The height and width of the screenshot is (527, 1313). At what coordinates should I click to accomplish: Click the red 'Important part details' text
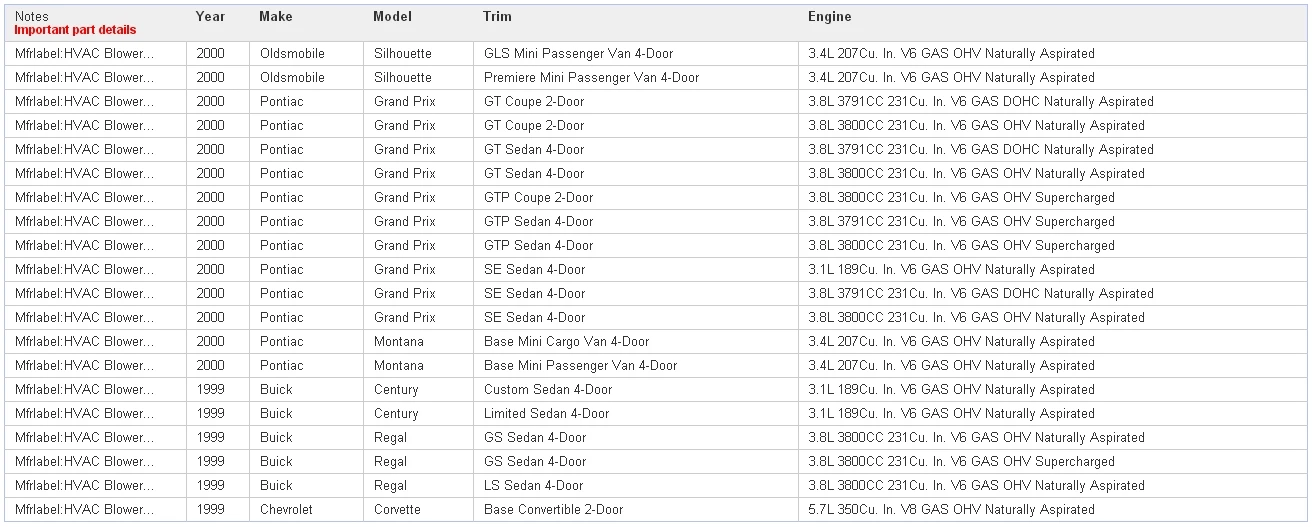[x=75, y=30]
